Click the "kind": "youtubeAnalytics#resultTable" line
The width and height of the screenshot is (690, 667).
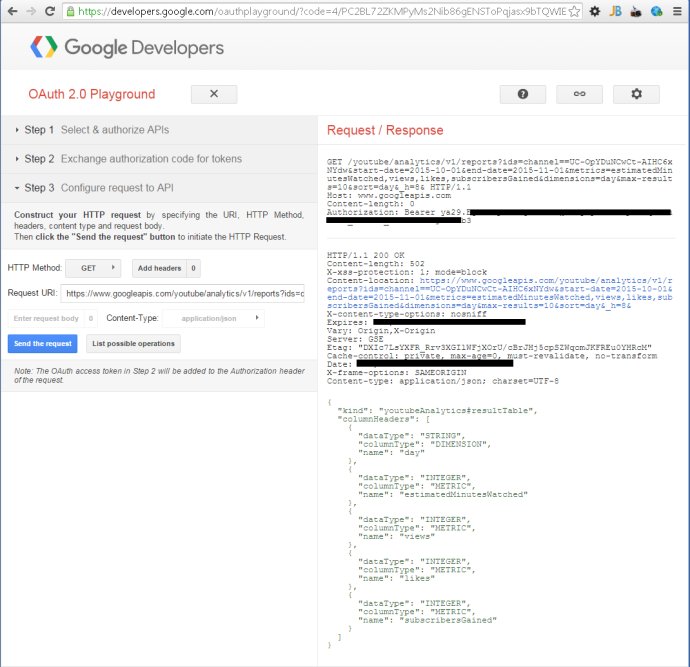pyautogui.click(x=437, y=410)
